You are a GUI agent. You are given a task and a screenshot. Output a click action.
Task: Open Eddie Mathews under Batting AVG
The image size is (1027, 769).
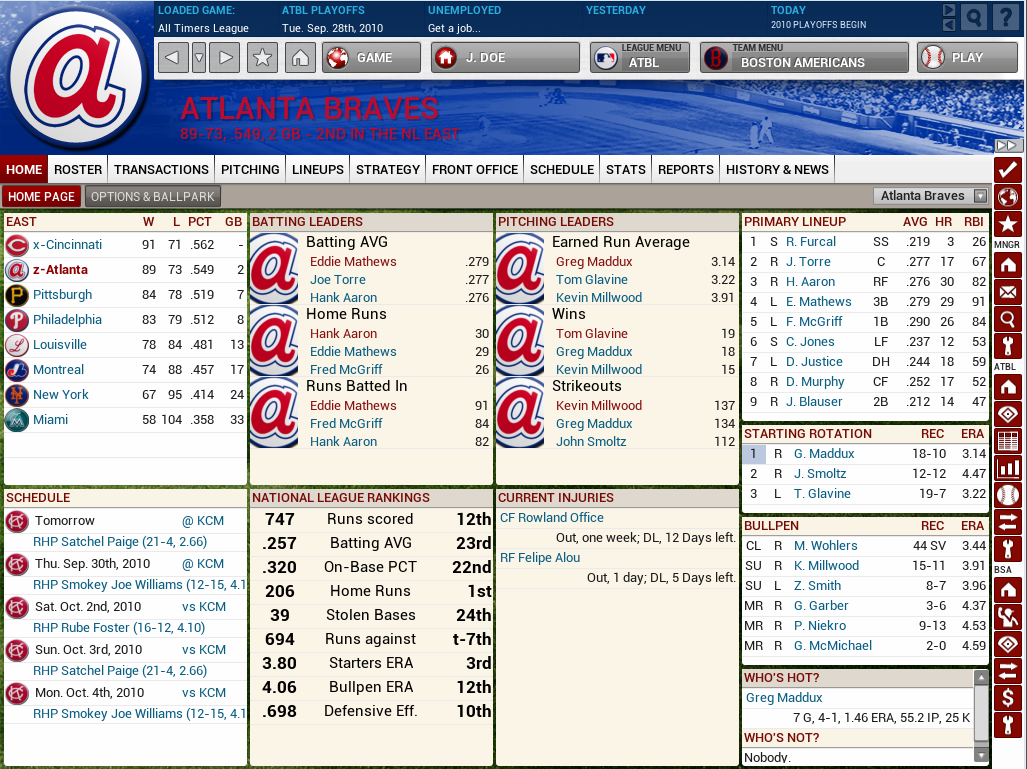pos(353,261)
